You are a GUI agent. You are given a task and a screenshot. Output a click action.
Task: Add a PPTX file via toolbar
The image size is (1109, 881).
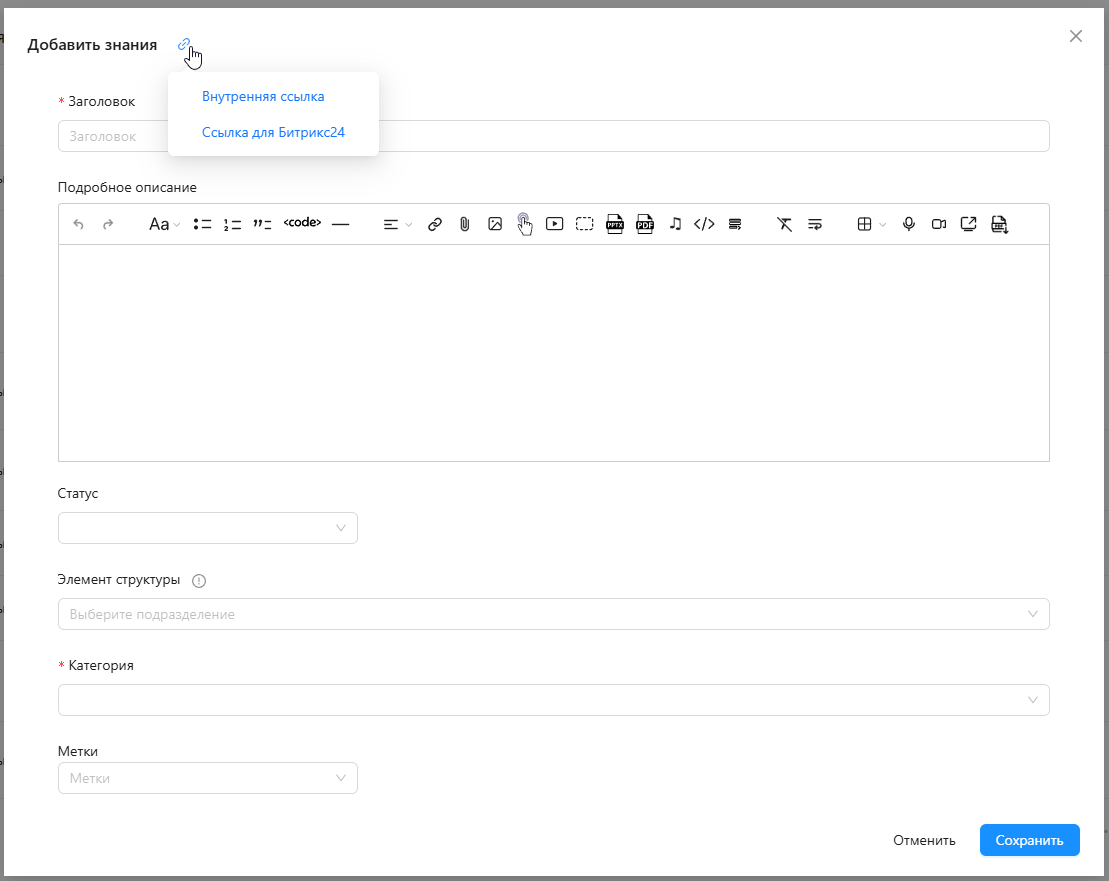tap(614, 225)
